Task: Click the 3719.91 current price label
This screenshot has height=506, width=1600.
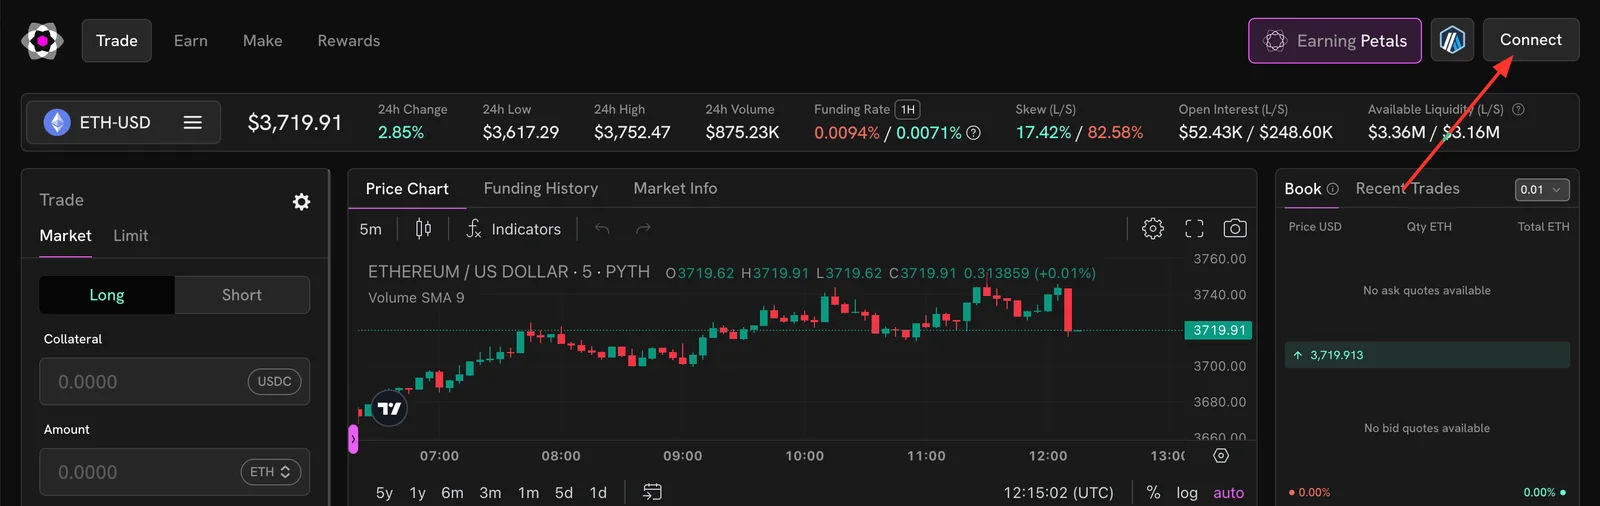Action: coord(1219,330)
